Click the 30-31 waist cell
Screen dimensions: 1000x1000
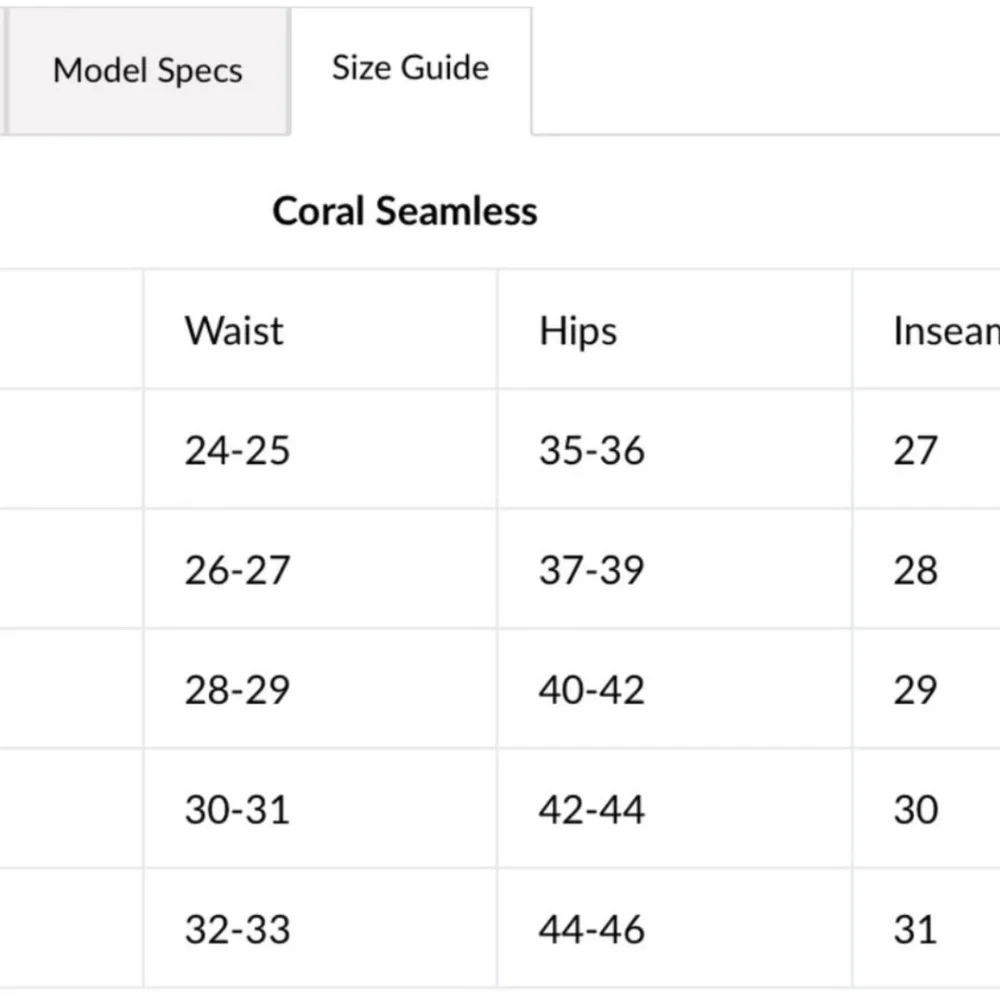(x=237, y=809)
